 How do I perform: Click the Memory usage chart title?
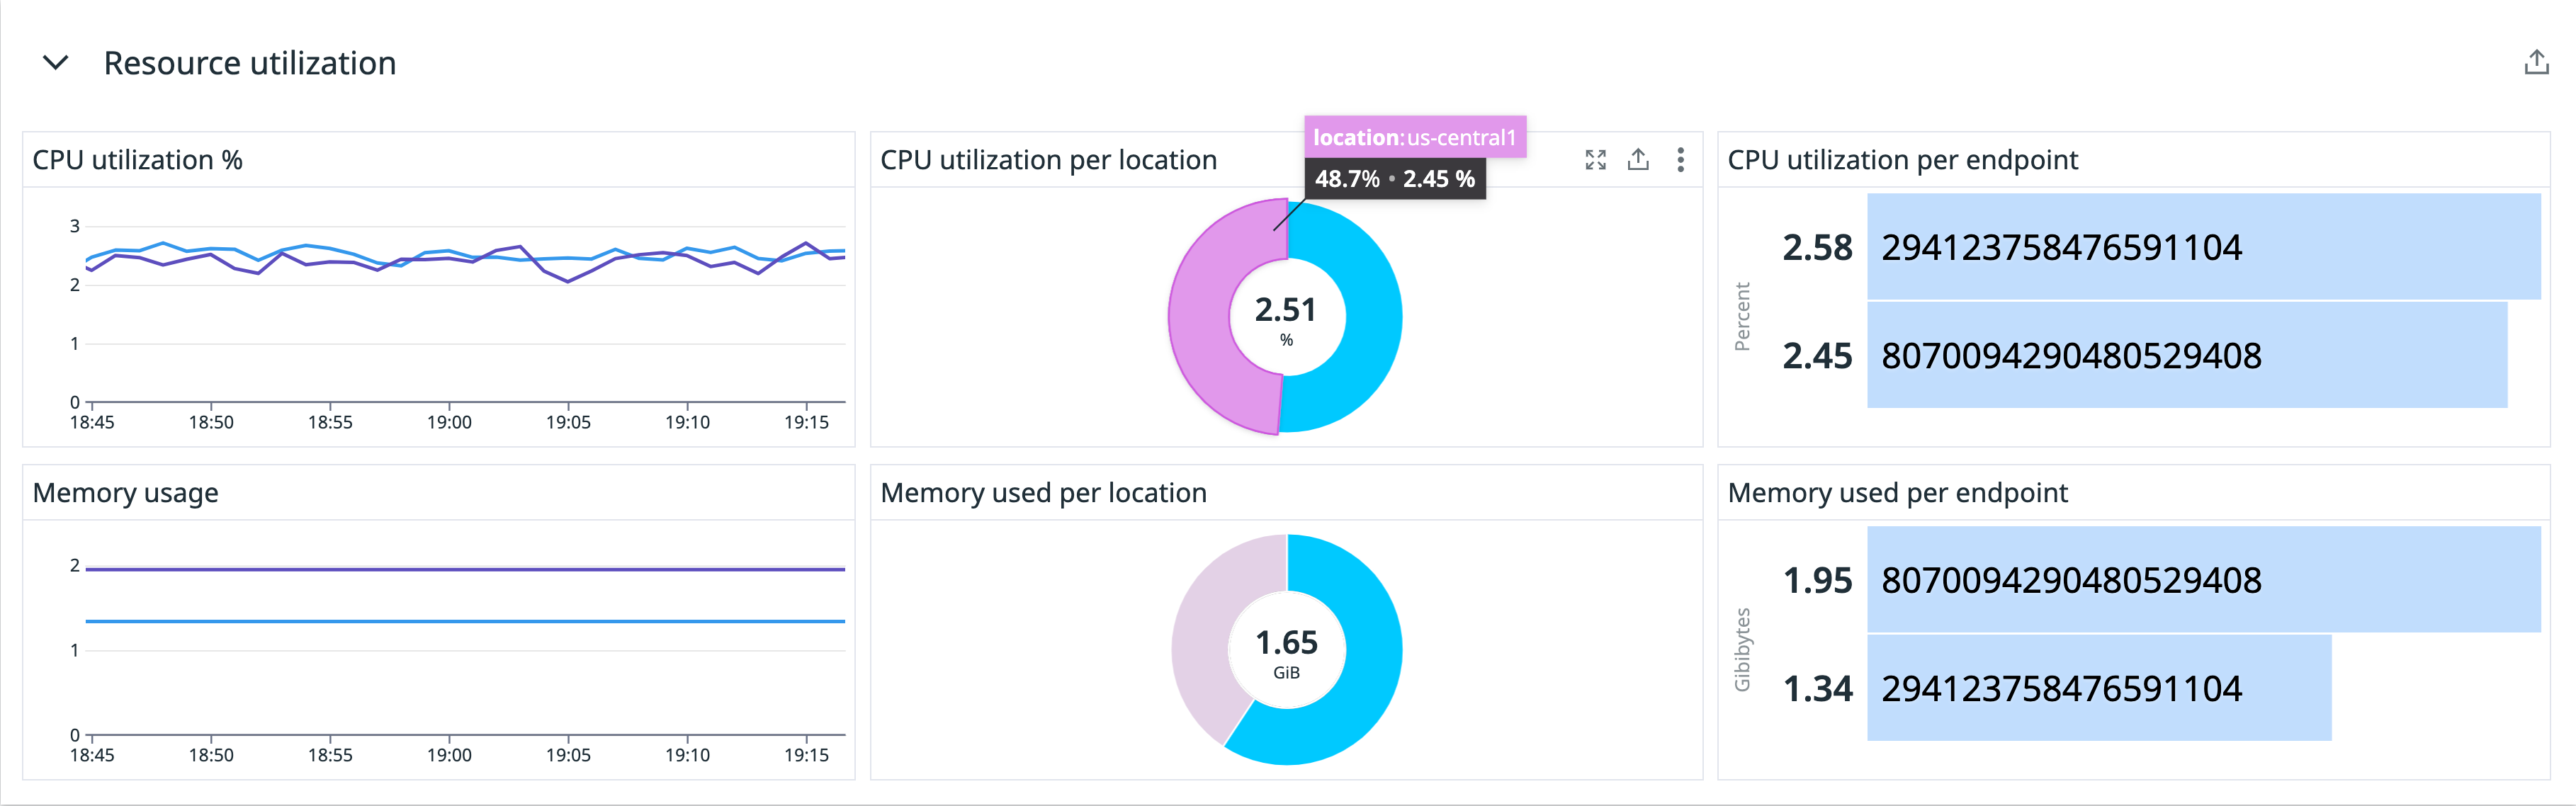126,492
